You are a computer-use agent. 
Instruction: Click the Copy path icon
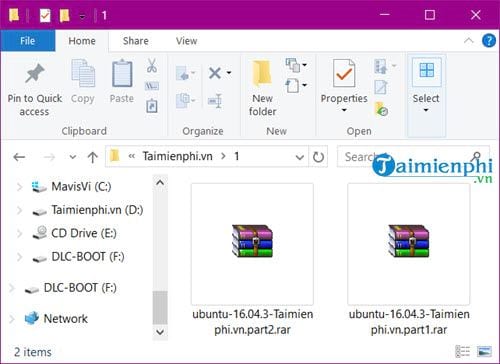152,86
